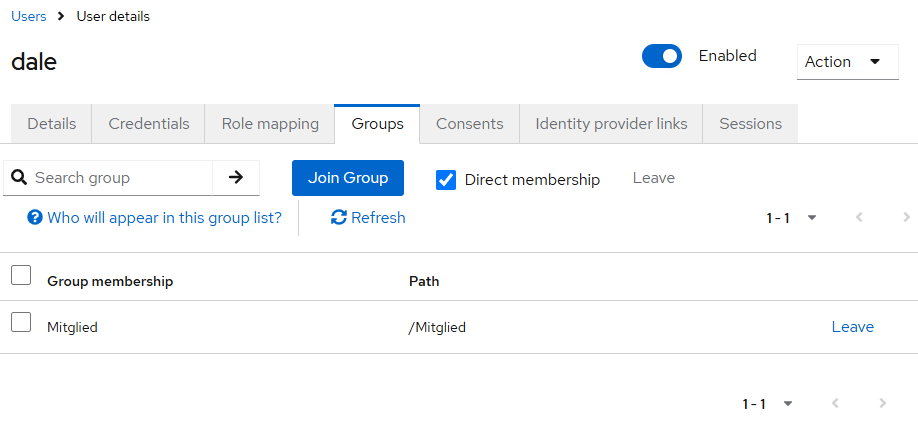Screen dimensions: 918x424
Task: Switch to the Credentials tab
Action: [x=149, y=124]
